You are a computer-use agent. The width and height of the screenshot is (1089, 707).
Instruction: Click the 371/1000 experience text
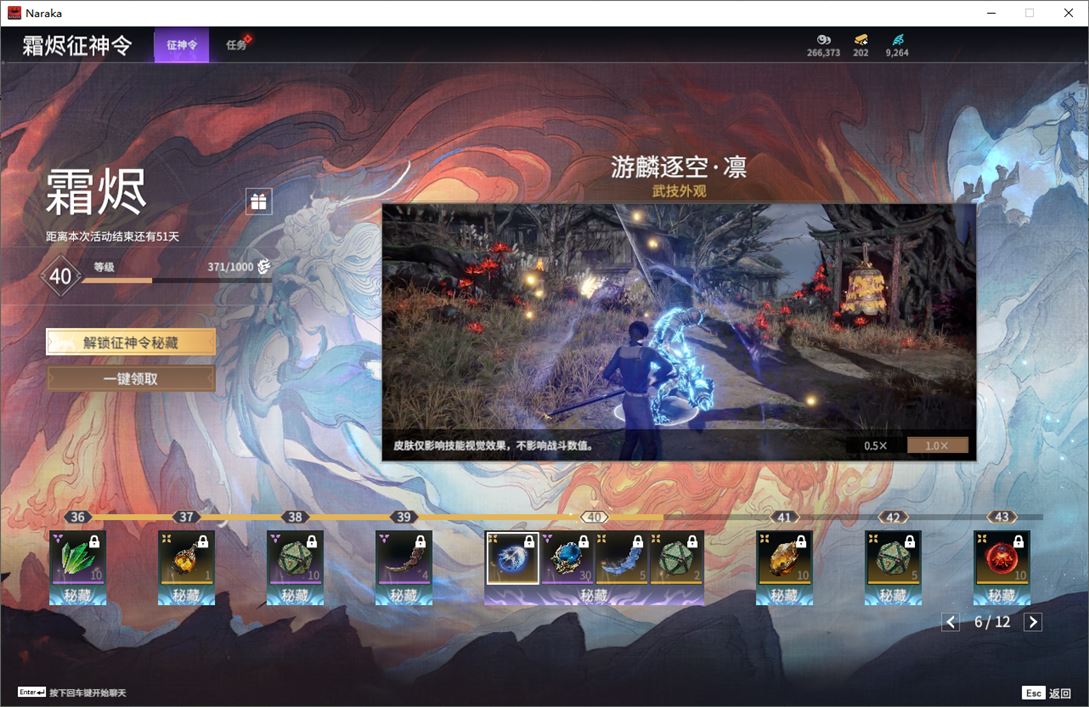point(231,267)
